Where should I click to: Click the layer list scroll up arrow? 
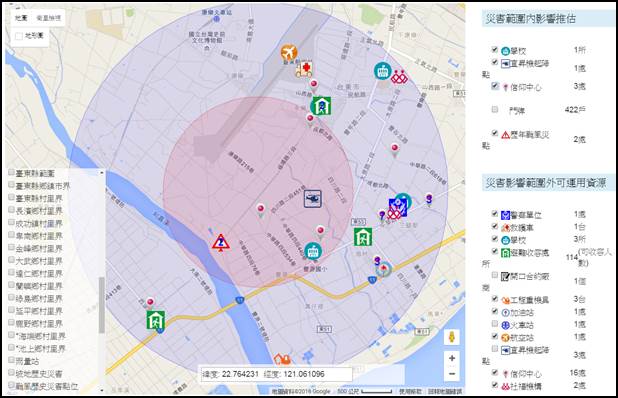tap(102, 173)
